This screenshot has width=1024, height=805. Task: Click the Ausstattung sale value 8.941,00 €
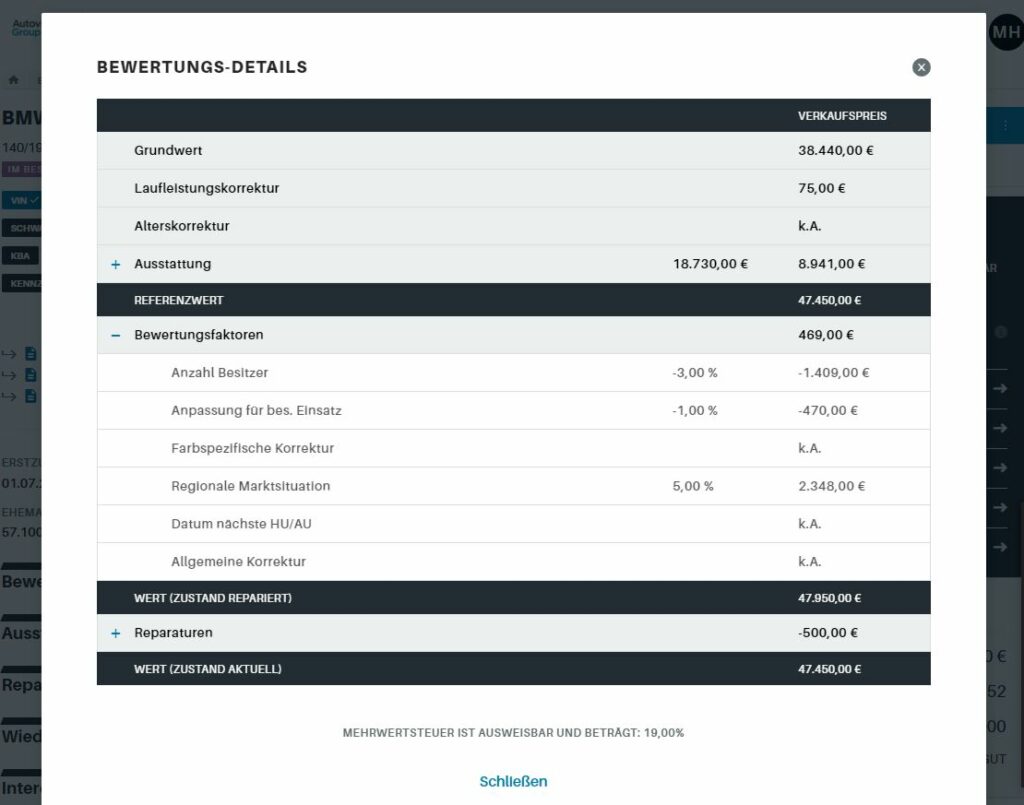pos(831,264)
